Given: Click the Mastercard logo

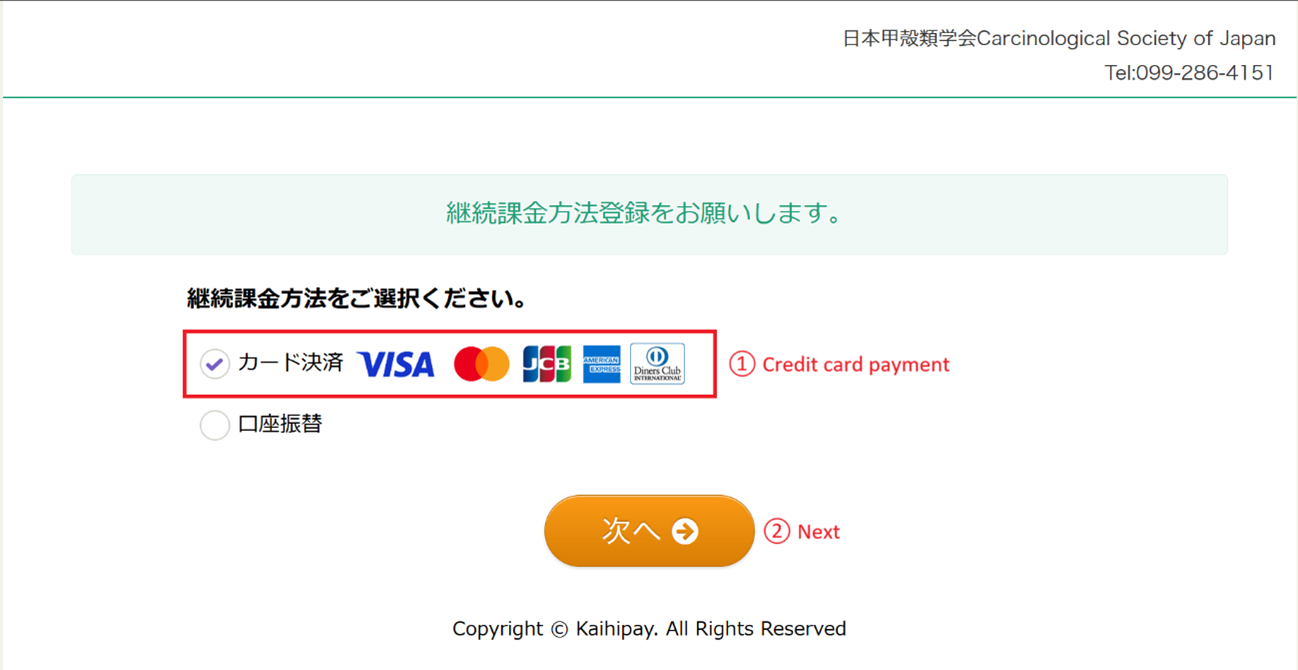Looking at the screenshot, I should tap(481, 364).
